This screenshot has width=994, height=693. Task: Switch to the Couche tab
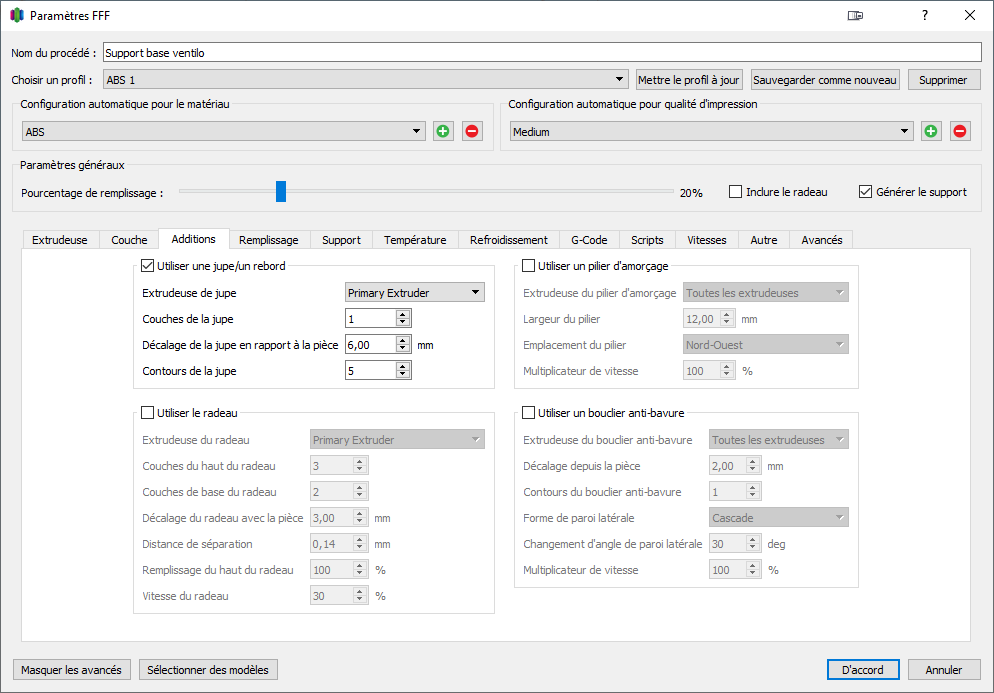(x=129, y=240)
